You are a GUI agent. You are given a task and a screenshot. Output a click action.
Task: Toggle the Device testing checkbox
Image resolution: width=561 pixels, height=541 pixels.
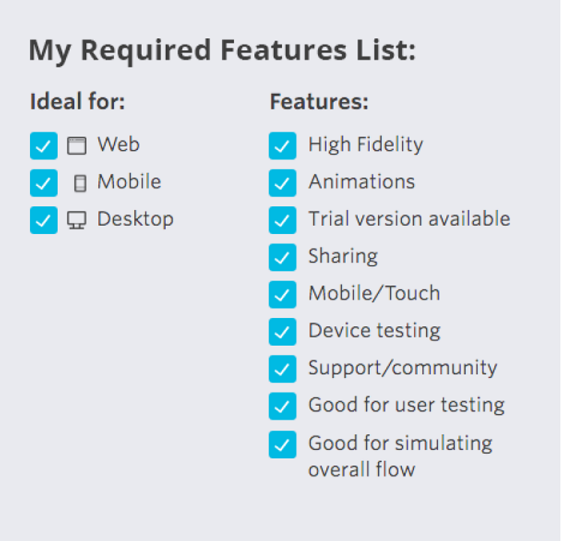point(283,332)
